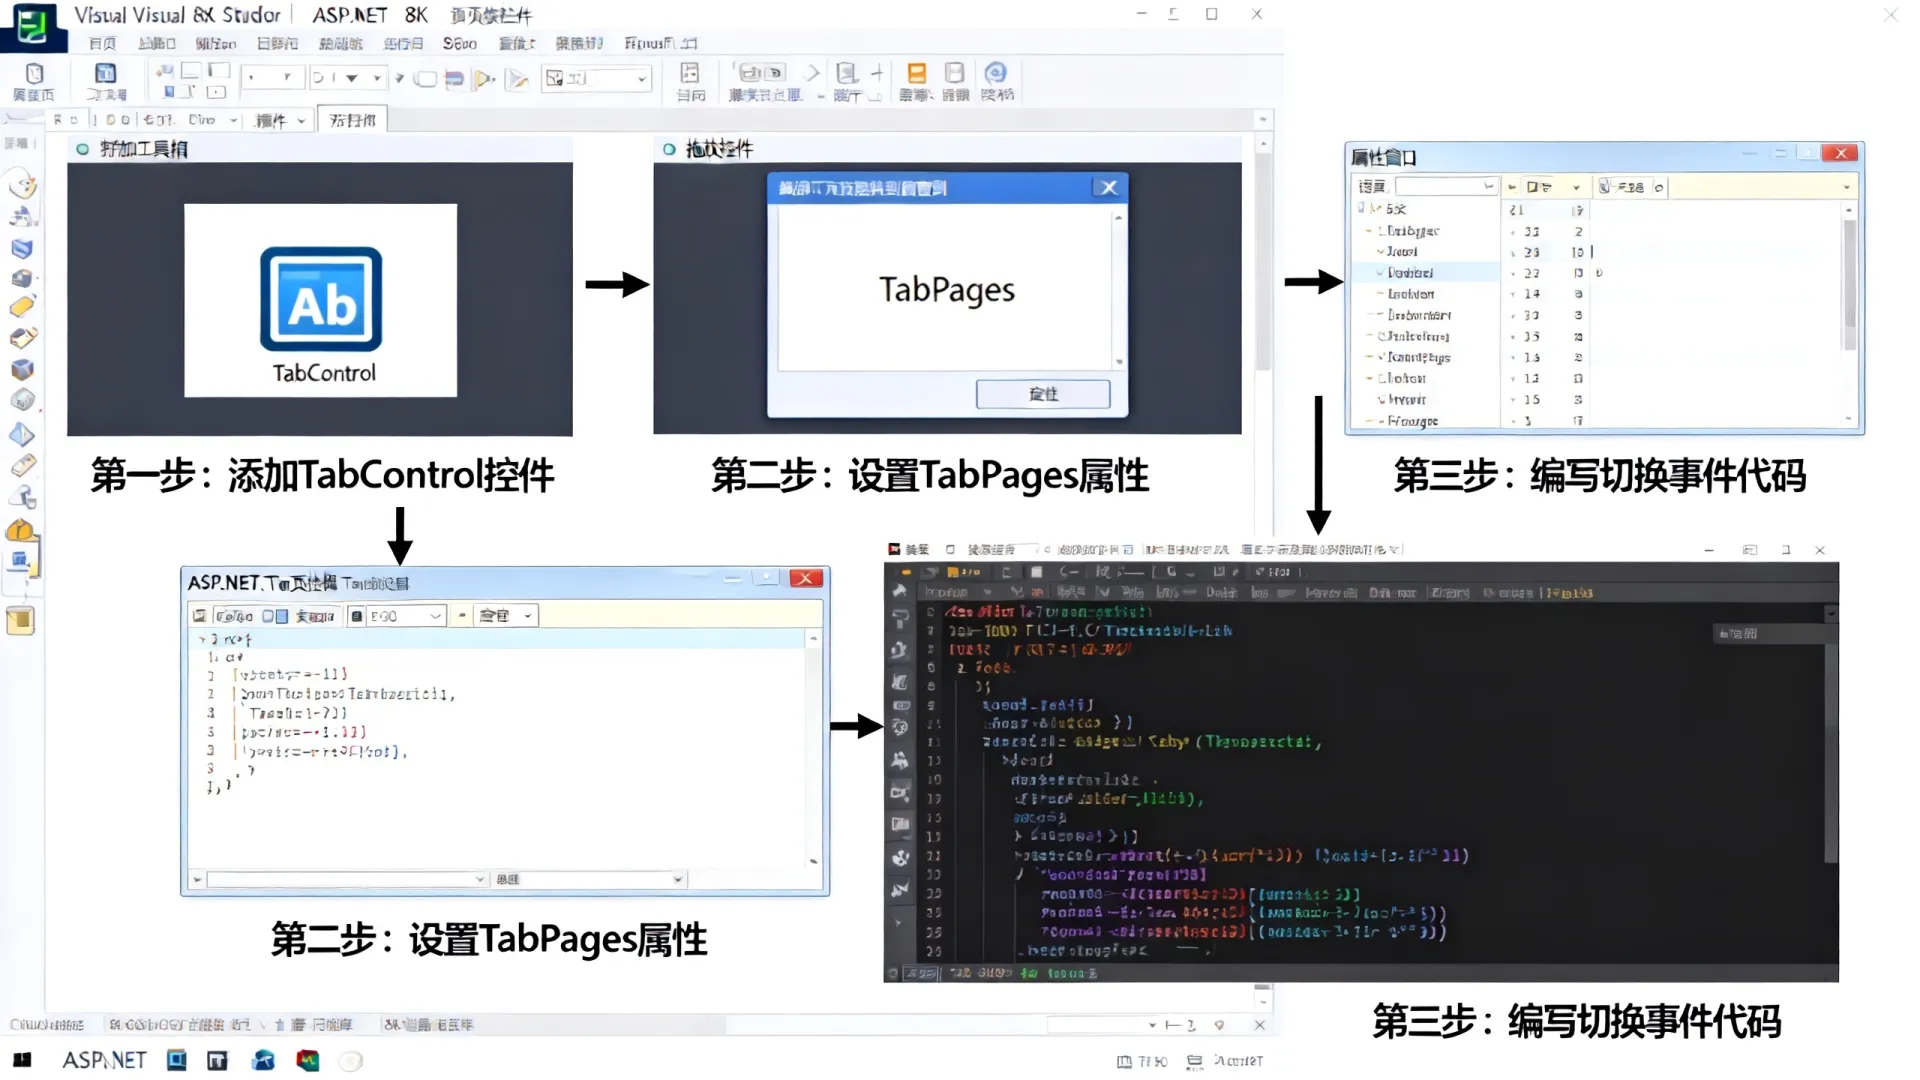Close the properties window with red X
The height and width of the screenshot is (1080, 1920).
(x=1840, y=153)
